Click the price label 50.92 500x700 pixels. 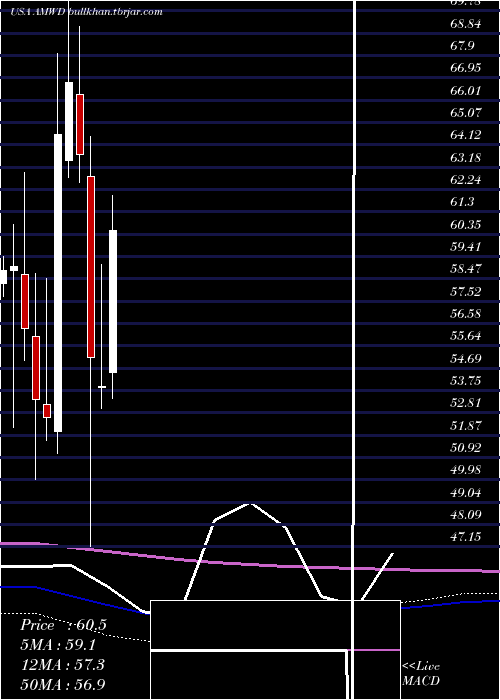pyautogui.click(x=466, y=448)
